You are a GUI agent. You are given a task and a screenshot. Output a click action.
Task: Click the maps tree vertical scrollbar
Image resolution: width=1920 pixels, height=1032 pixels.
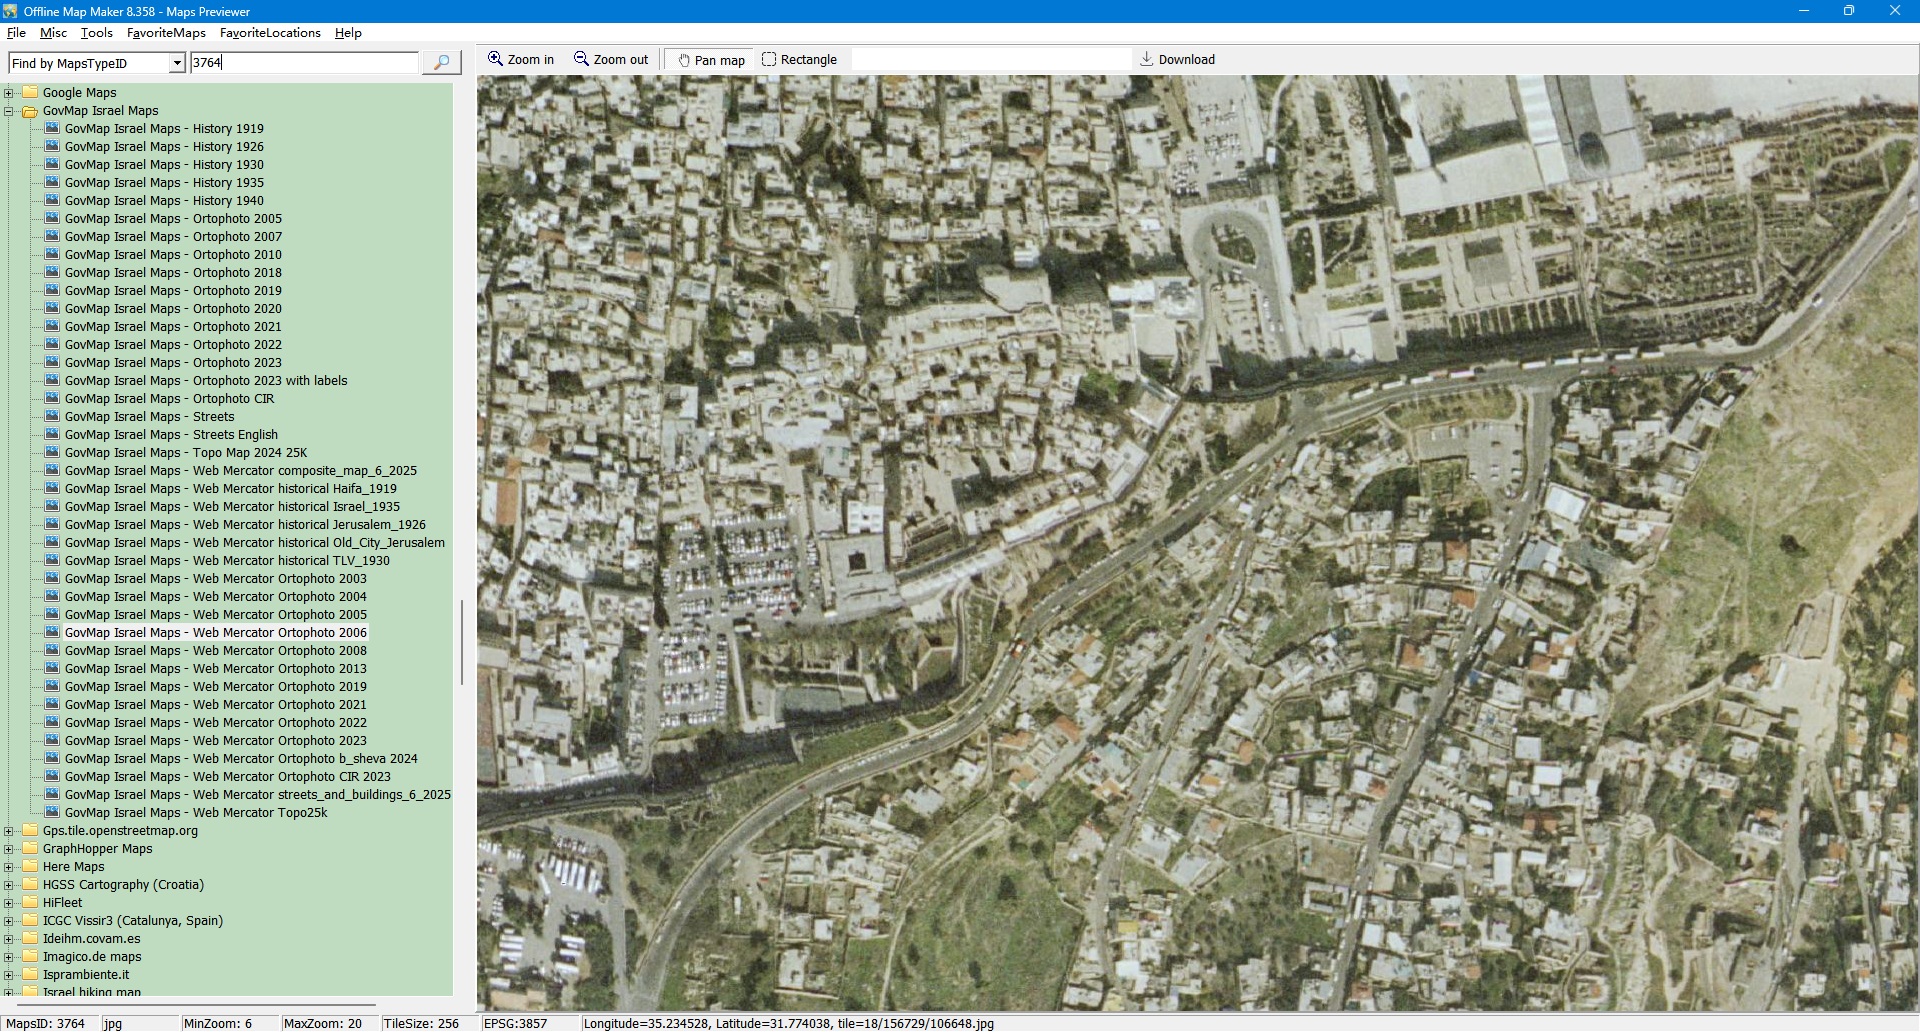point(461,640)
